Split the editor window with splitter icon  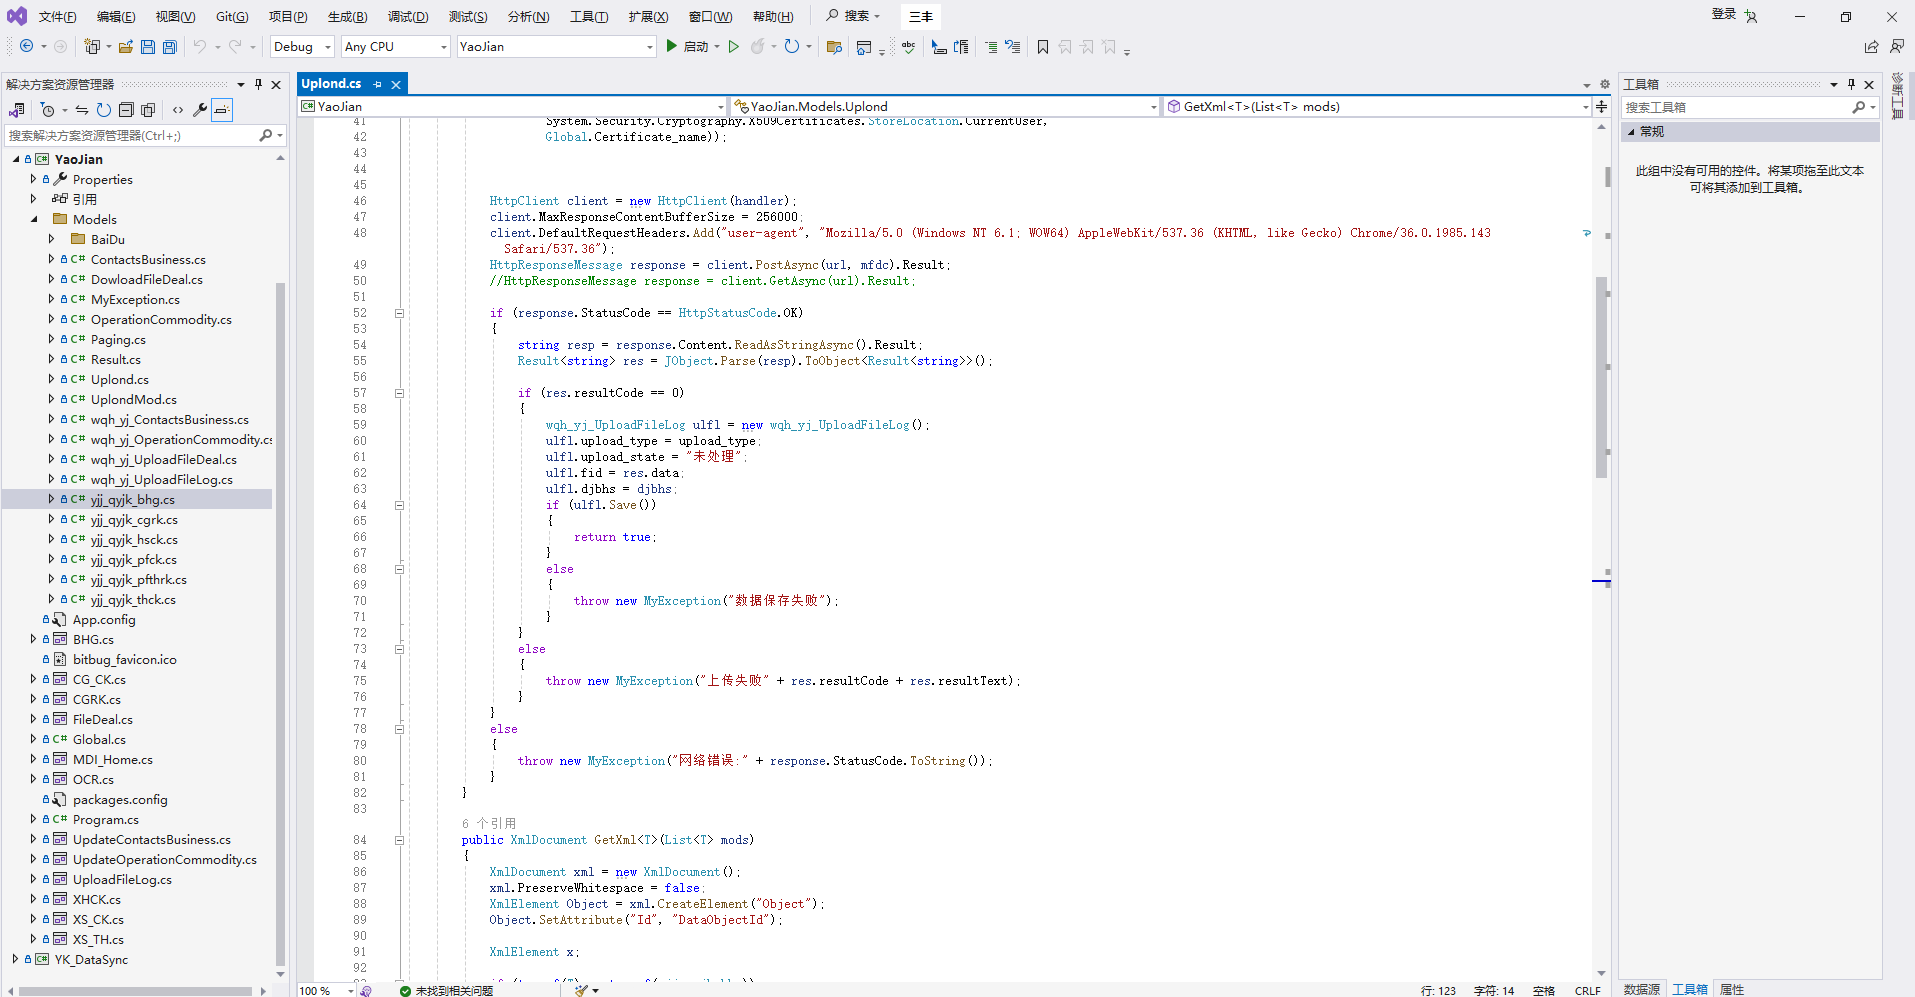[x=1602, y=106]
